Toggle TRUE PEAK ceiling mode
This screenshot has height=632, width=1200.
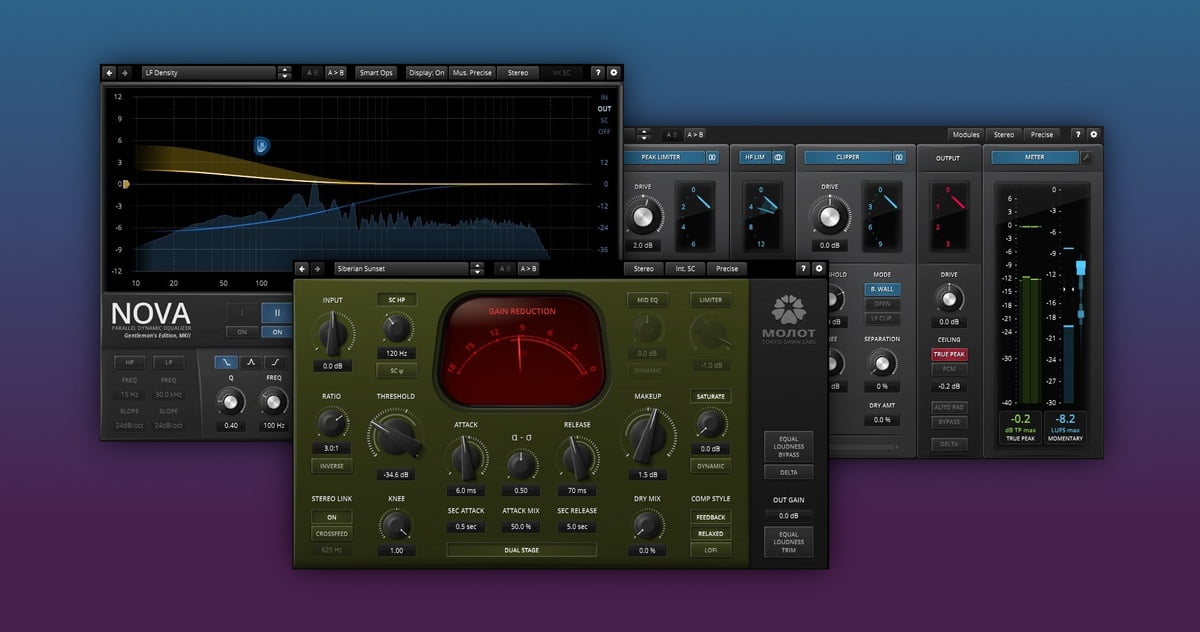pos(949,354)
